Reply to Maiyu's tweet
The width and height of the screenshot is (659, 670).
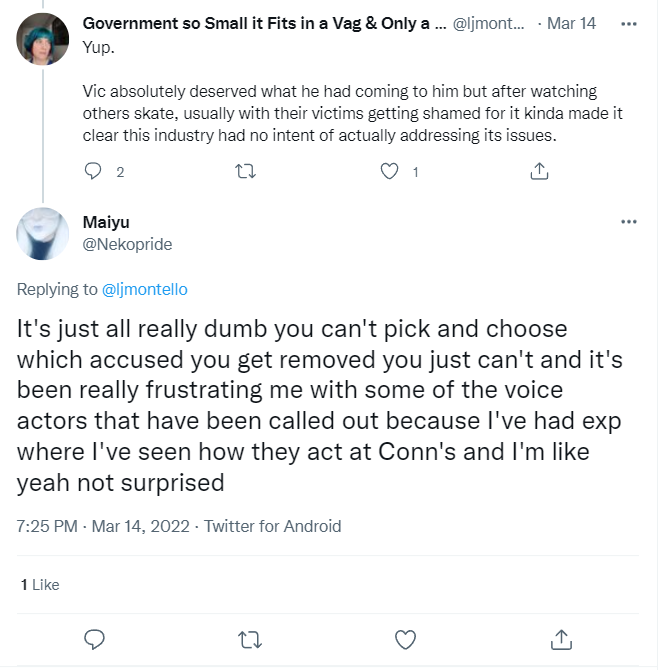click(94, 640)
